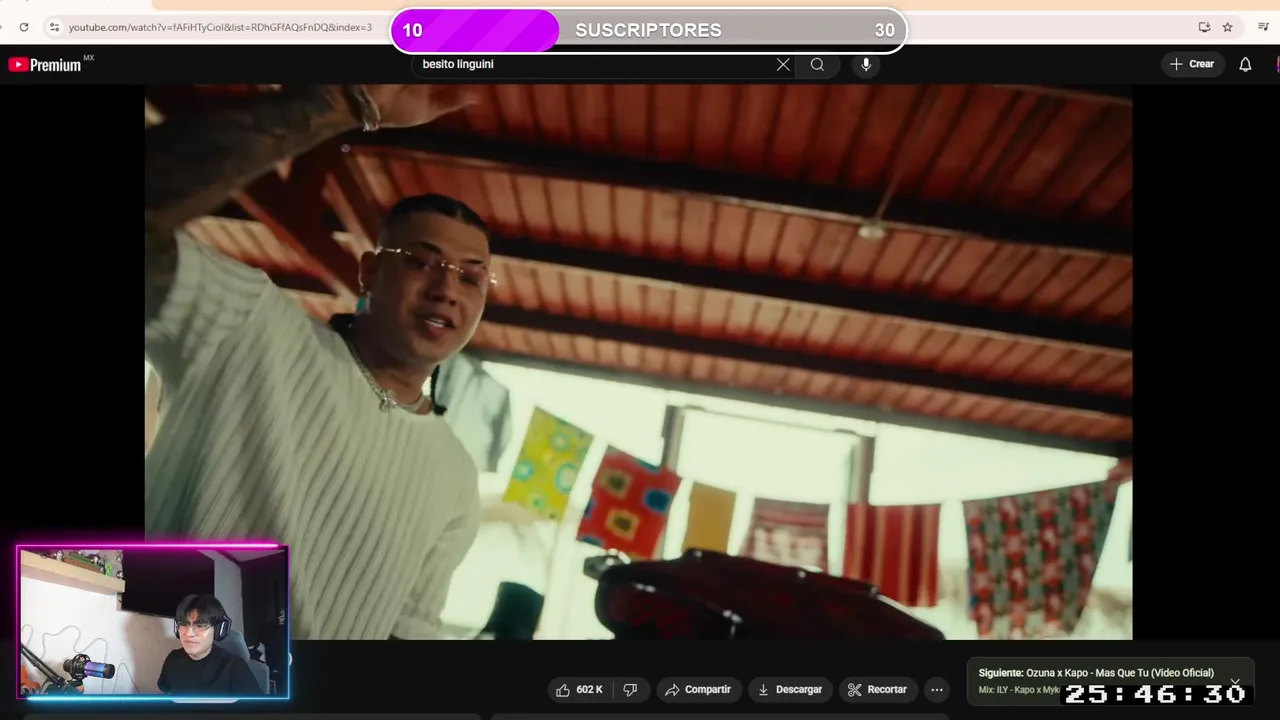The width and height of the screenshot is (1280, 720).
Task: Dislike the video with the thumbs-down
Action: click(x=630, y=689)
